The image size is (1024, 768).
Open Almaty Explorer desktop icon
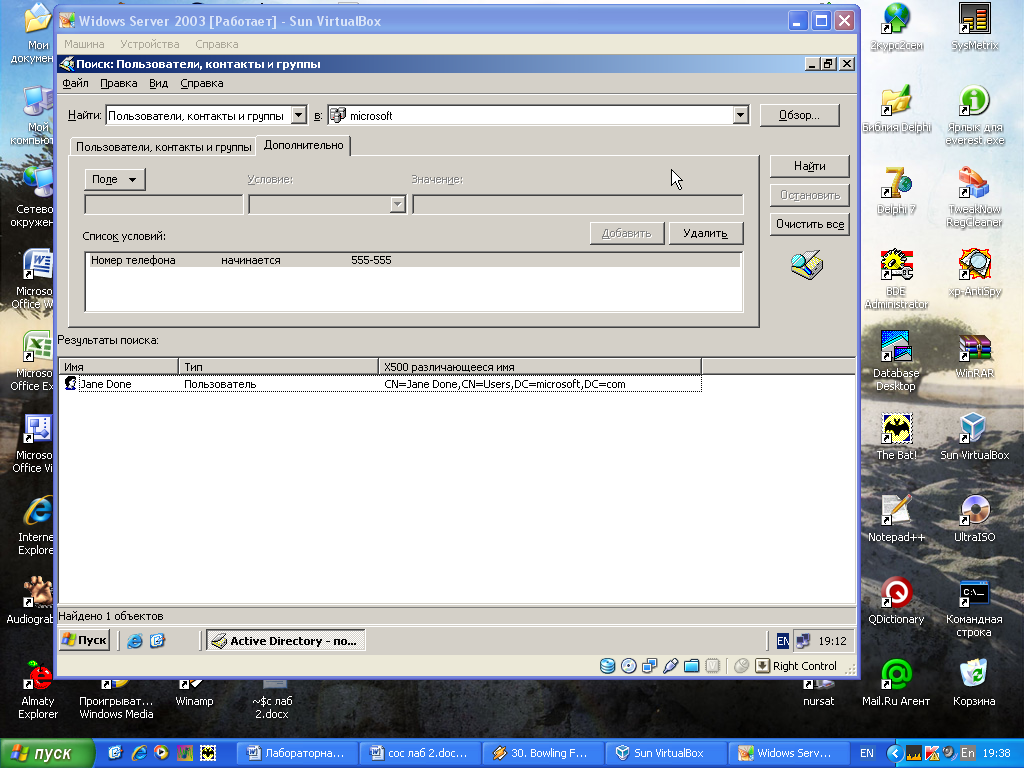[x=38, y=690]
